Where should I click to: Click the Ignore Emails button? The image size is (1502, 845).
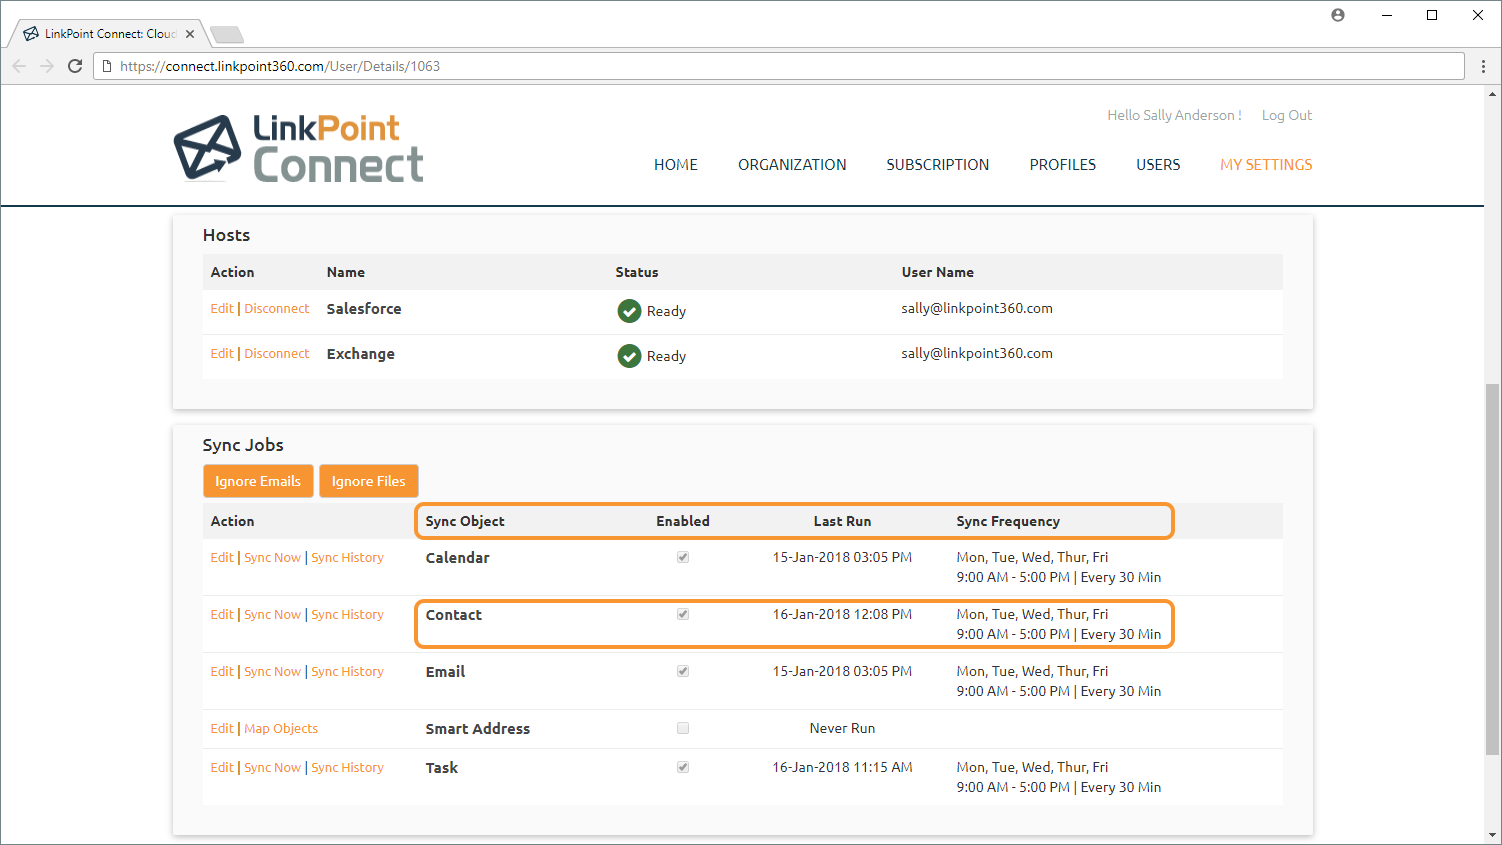[258, 481]
